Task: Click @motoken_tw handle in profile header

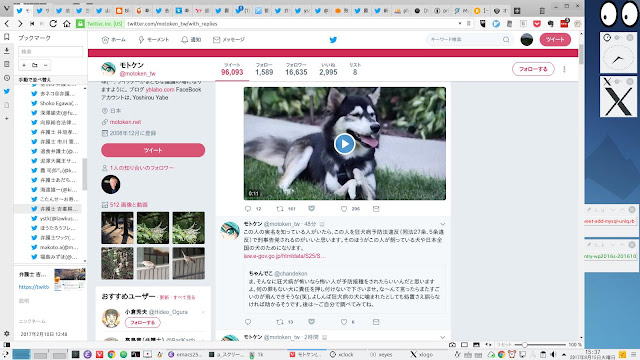Action: [x=138, y=73]
